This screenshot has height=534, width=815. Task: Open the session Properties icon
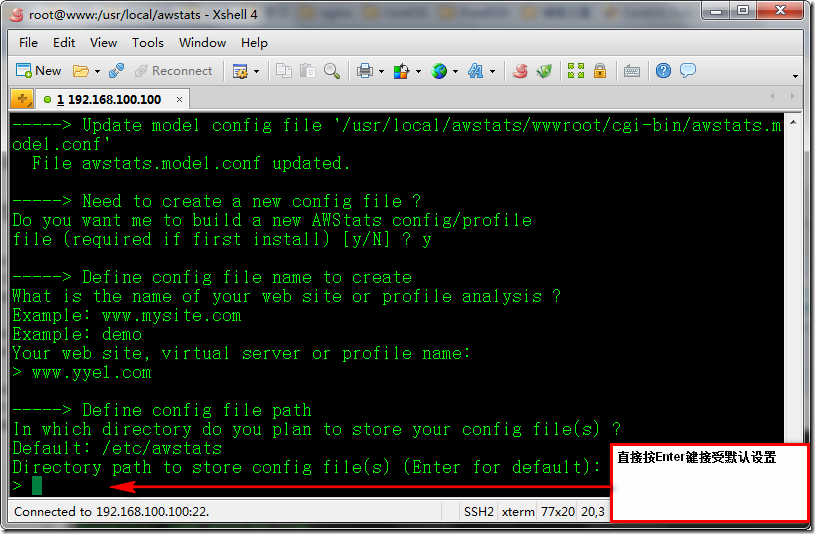pyautogui.click(x=240, y=71)
